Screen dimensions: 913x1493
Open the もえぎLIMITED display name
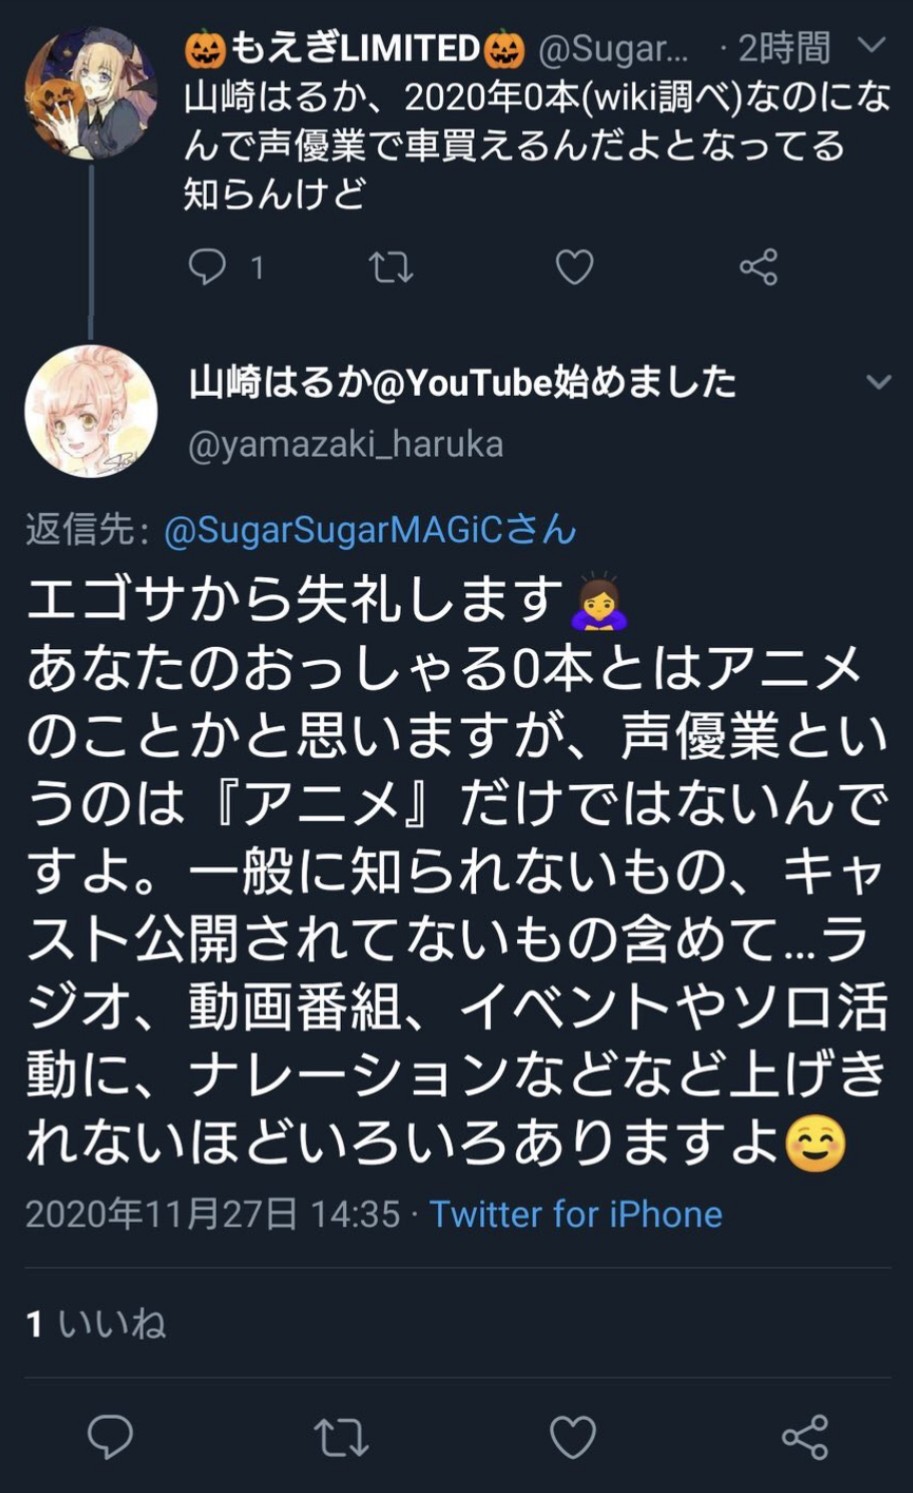pyautogui.click(x=356, y=47)
